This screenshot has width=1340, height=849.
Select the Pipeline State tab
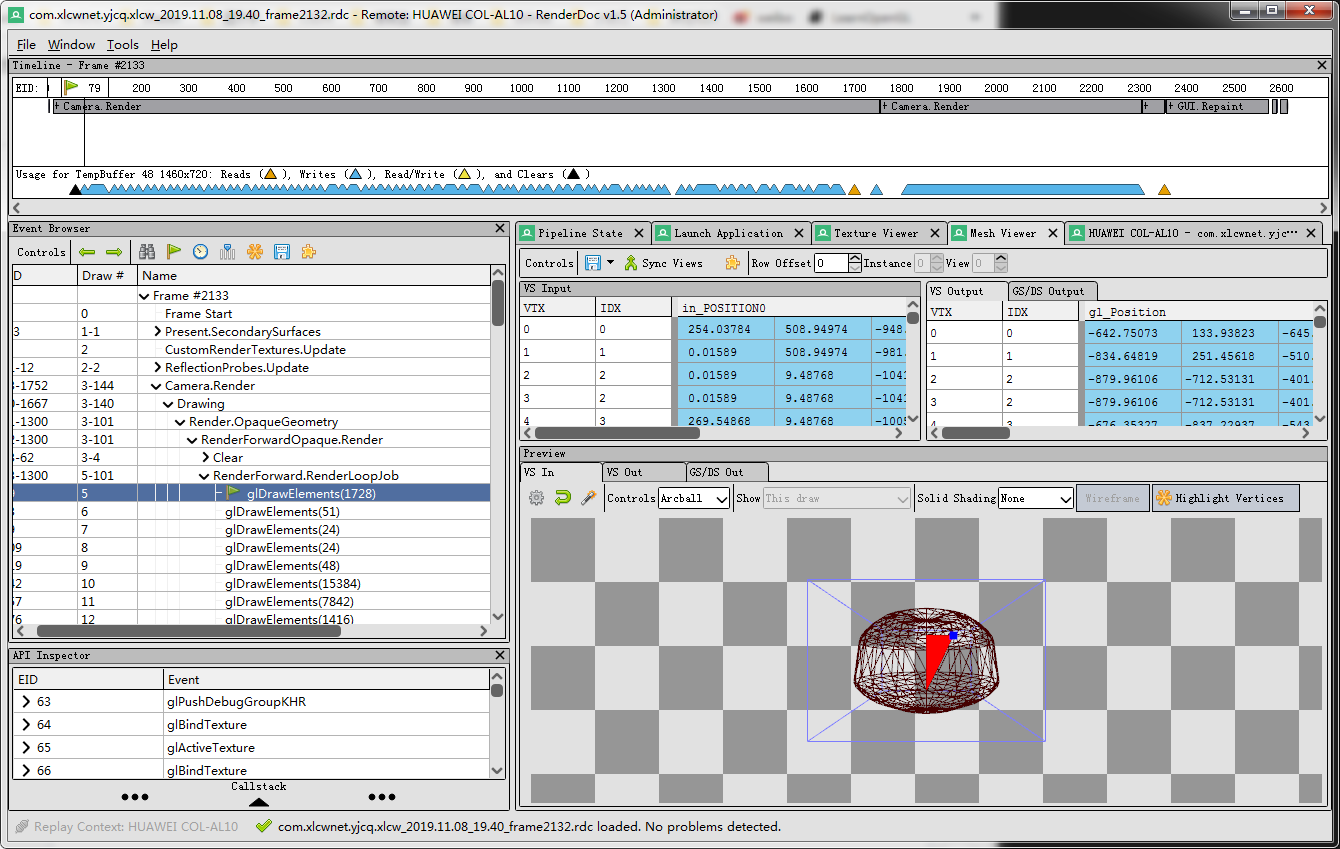(x=582, y=232)
